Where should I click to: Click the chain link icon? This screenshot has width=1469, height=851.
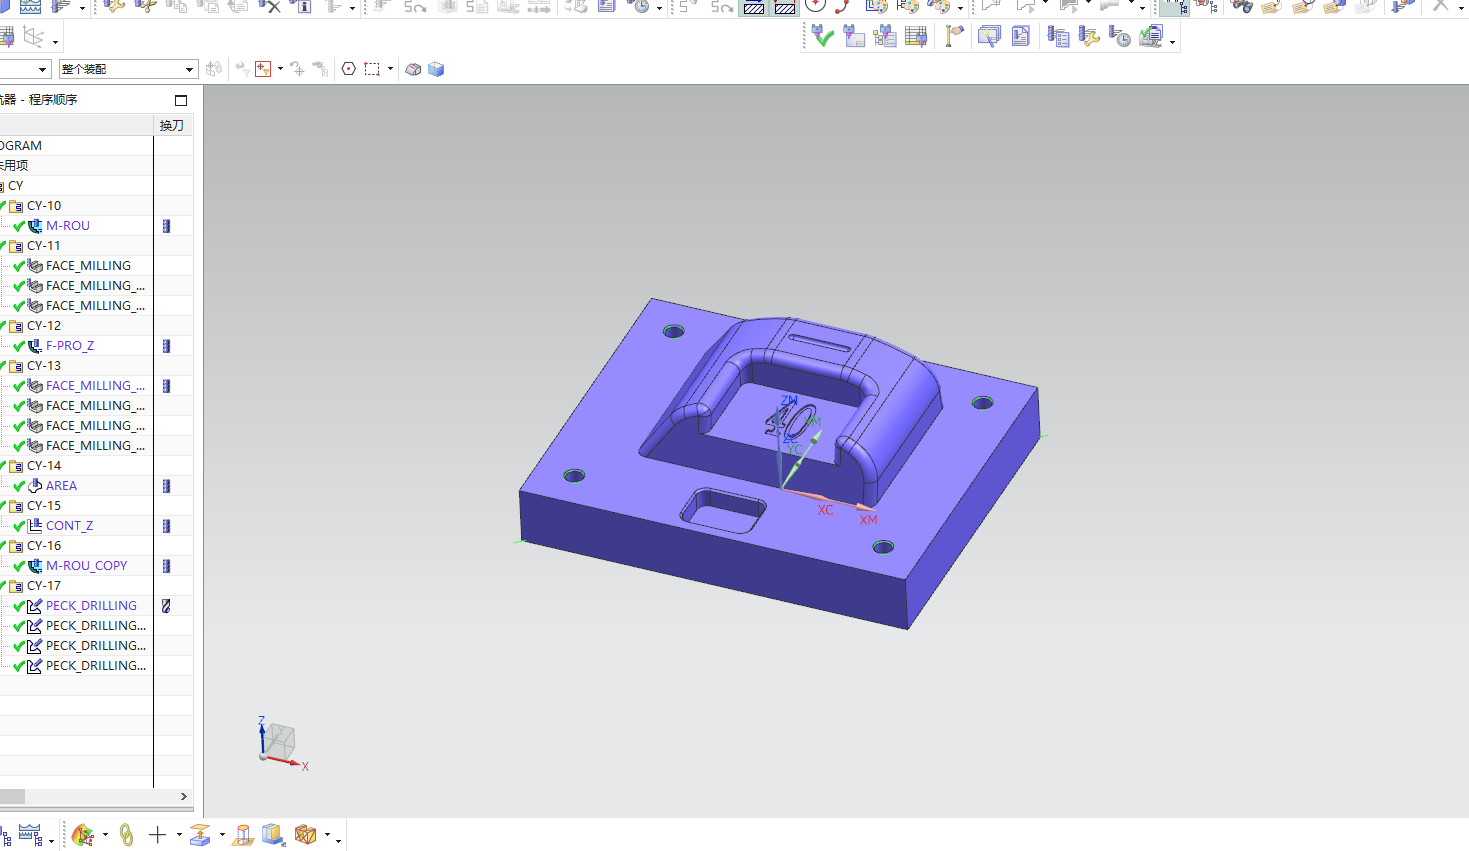(x=126, y=835)
